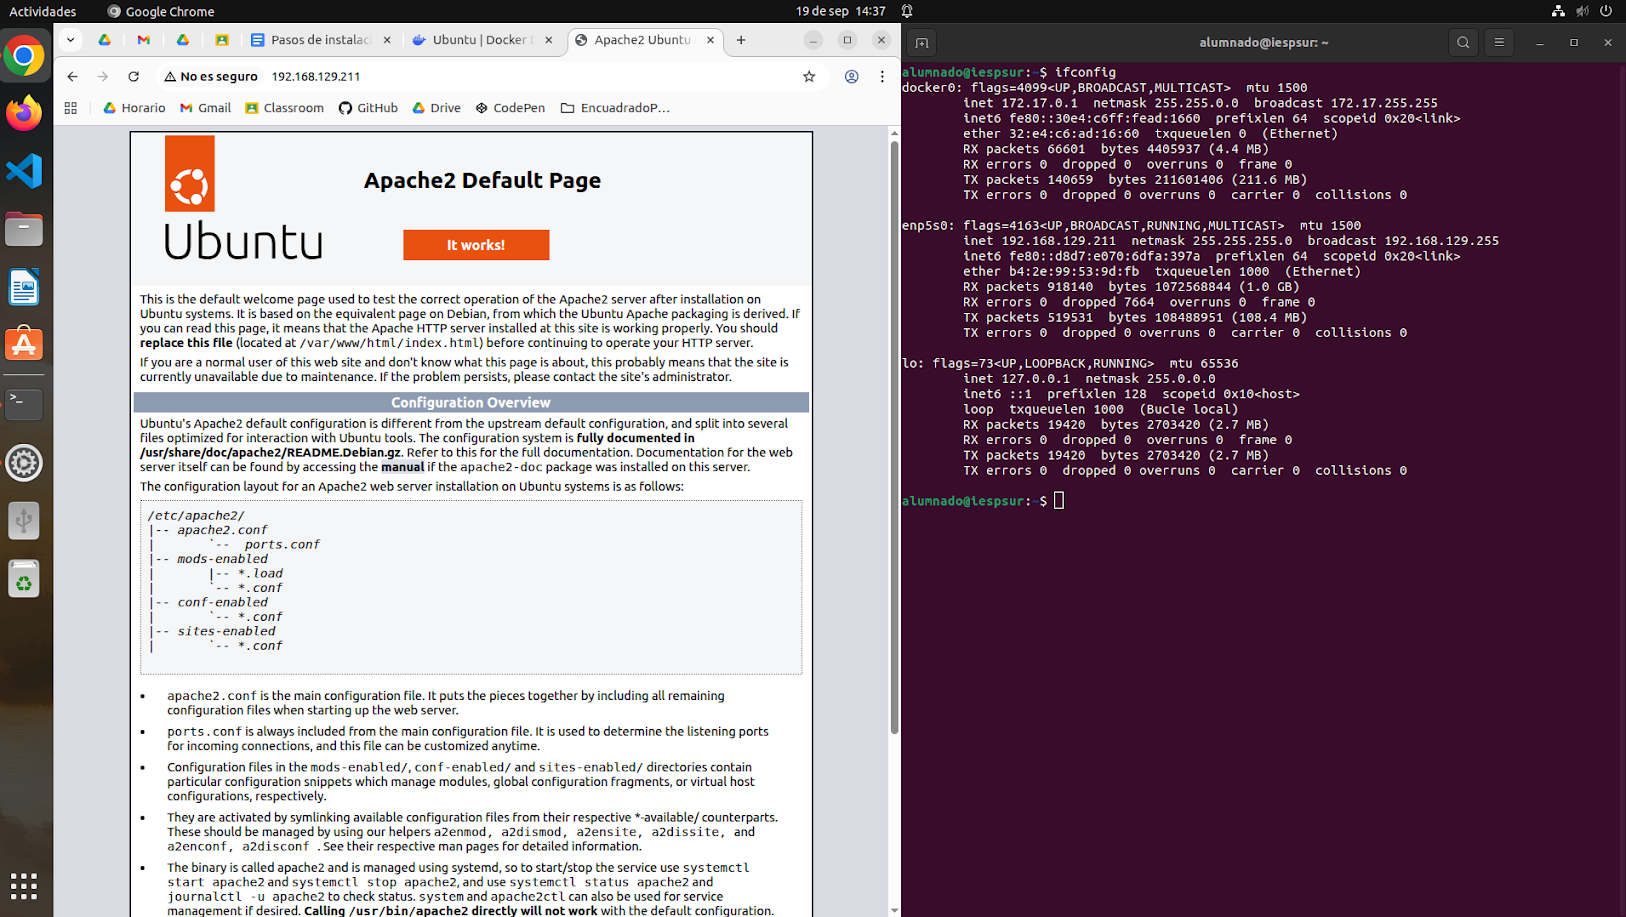Image resolution: width=1626 pixels, height=917 pixels.
Task: Click the terminal prompt cursor line
Action: point(983,501)
